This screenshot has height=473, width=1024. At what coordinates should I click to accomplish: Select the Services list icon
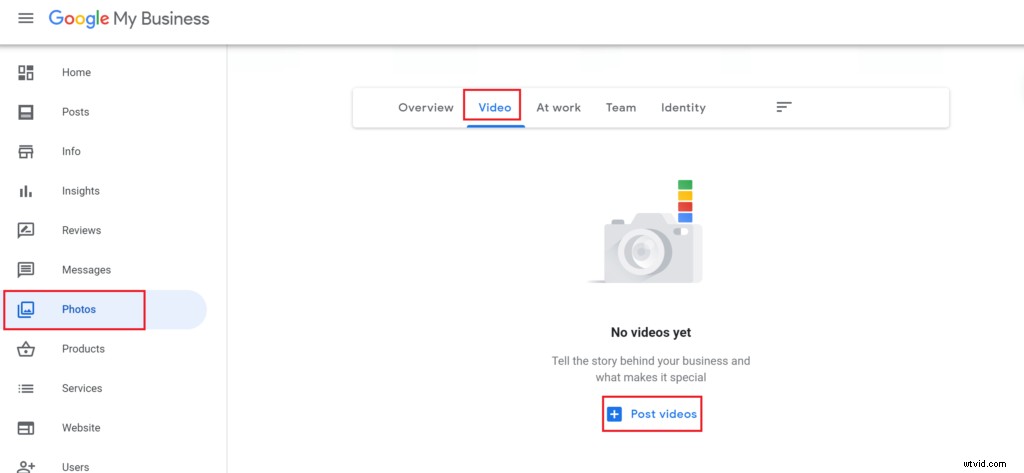click(x=25, y=389)
